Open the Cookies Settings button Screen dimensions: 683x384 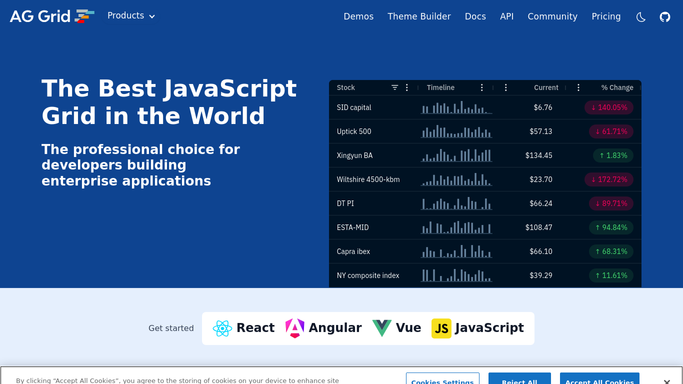click(443, 379)
